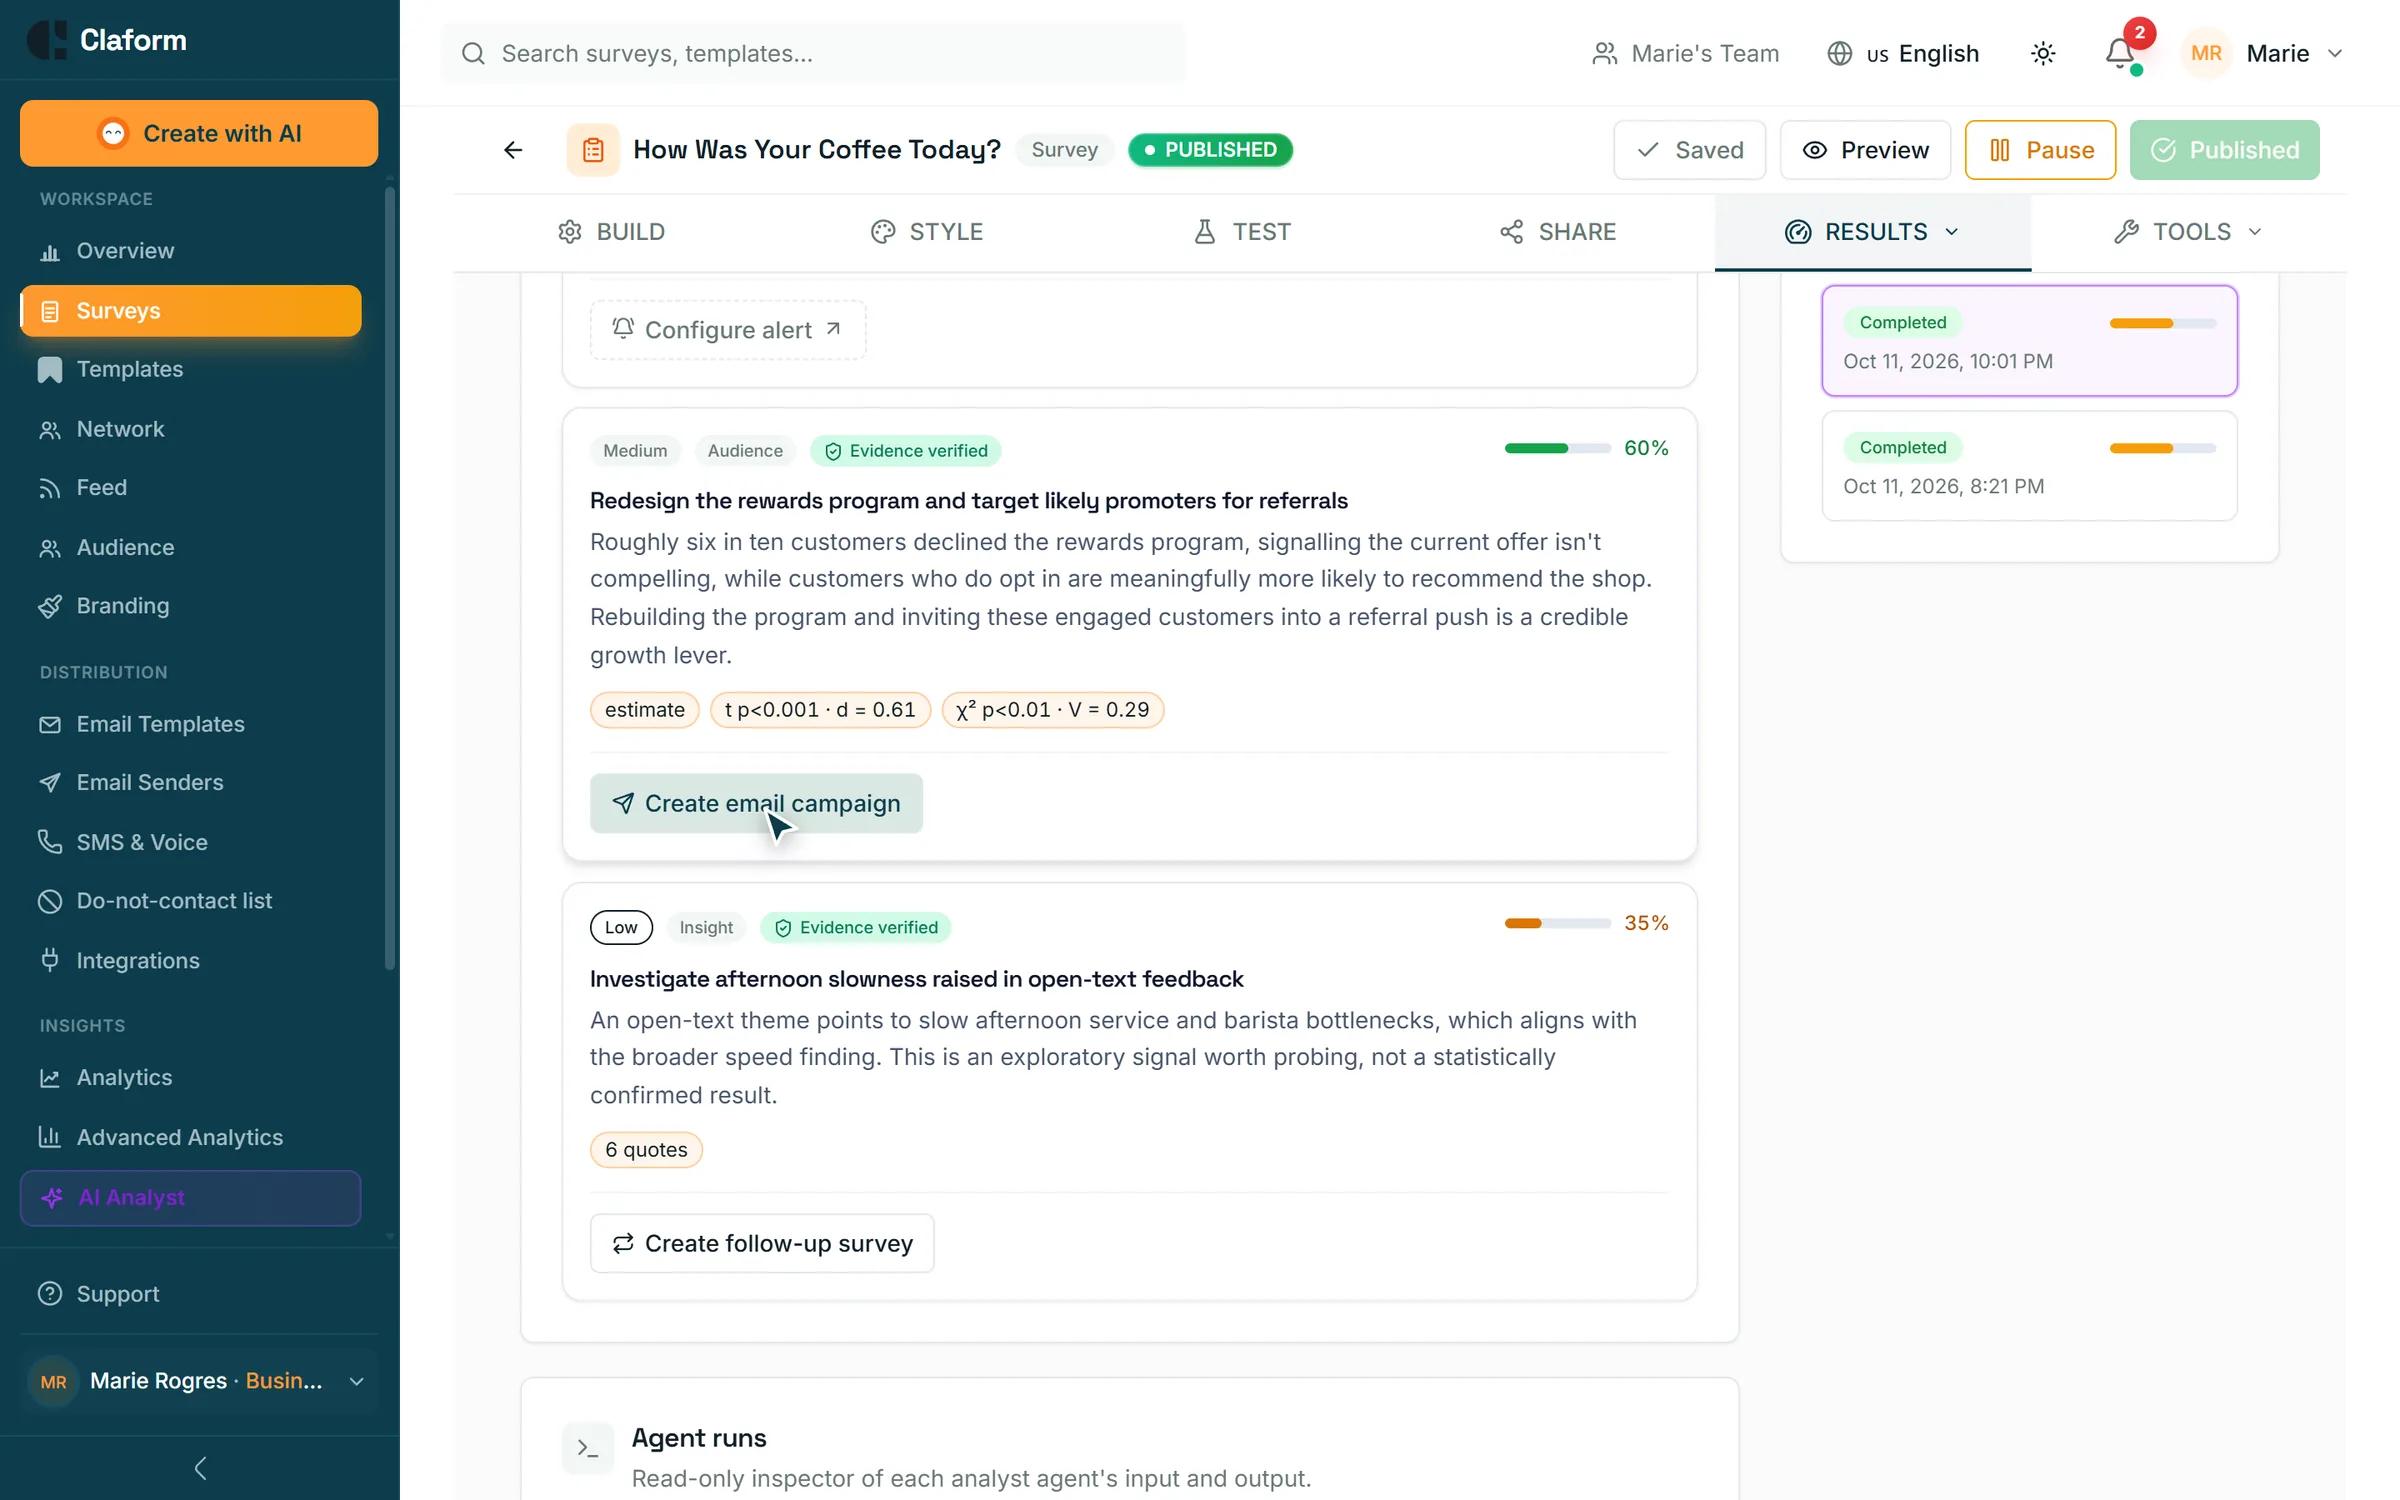Viewport: 2400px width, 1500px height.
Task: Open the Audience sidebar item
Action: coord(190,547)
